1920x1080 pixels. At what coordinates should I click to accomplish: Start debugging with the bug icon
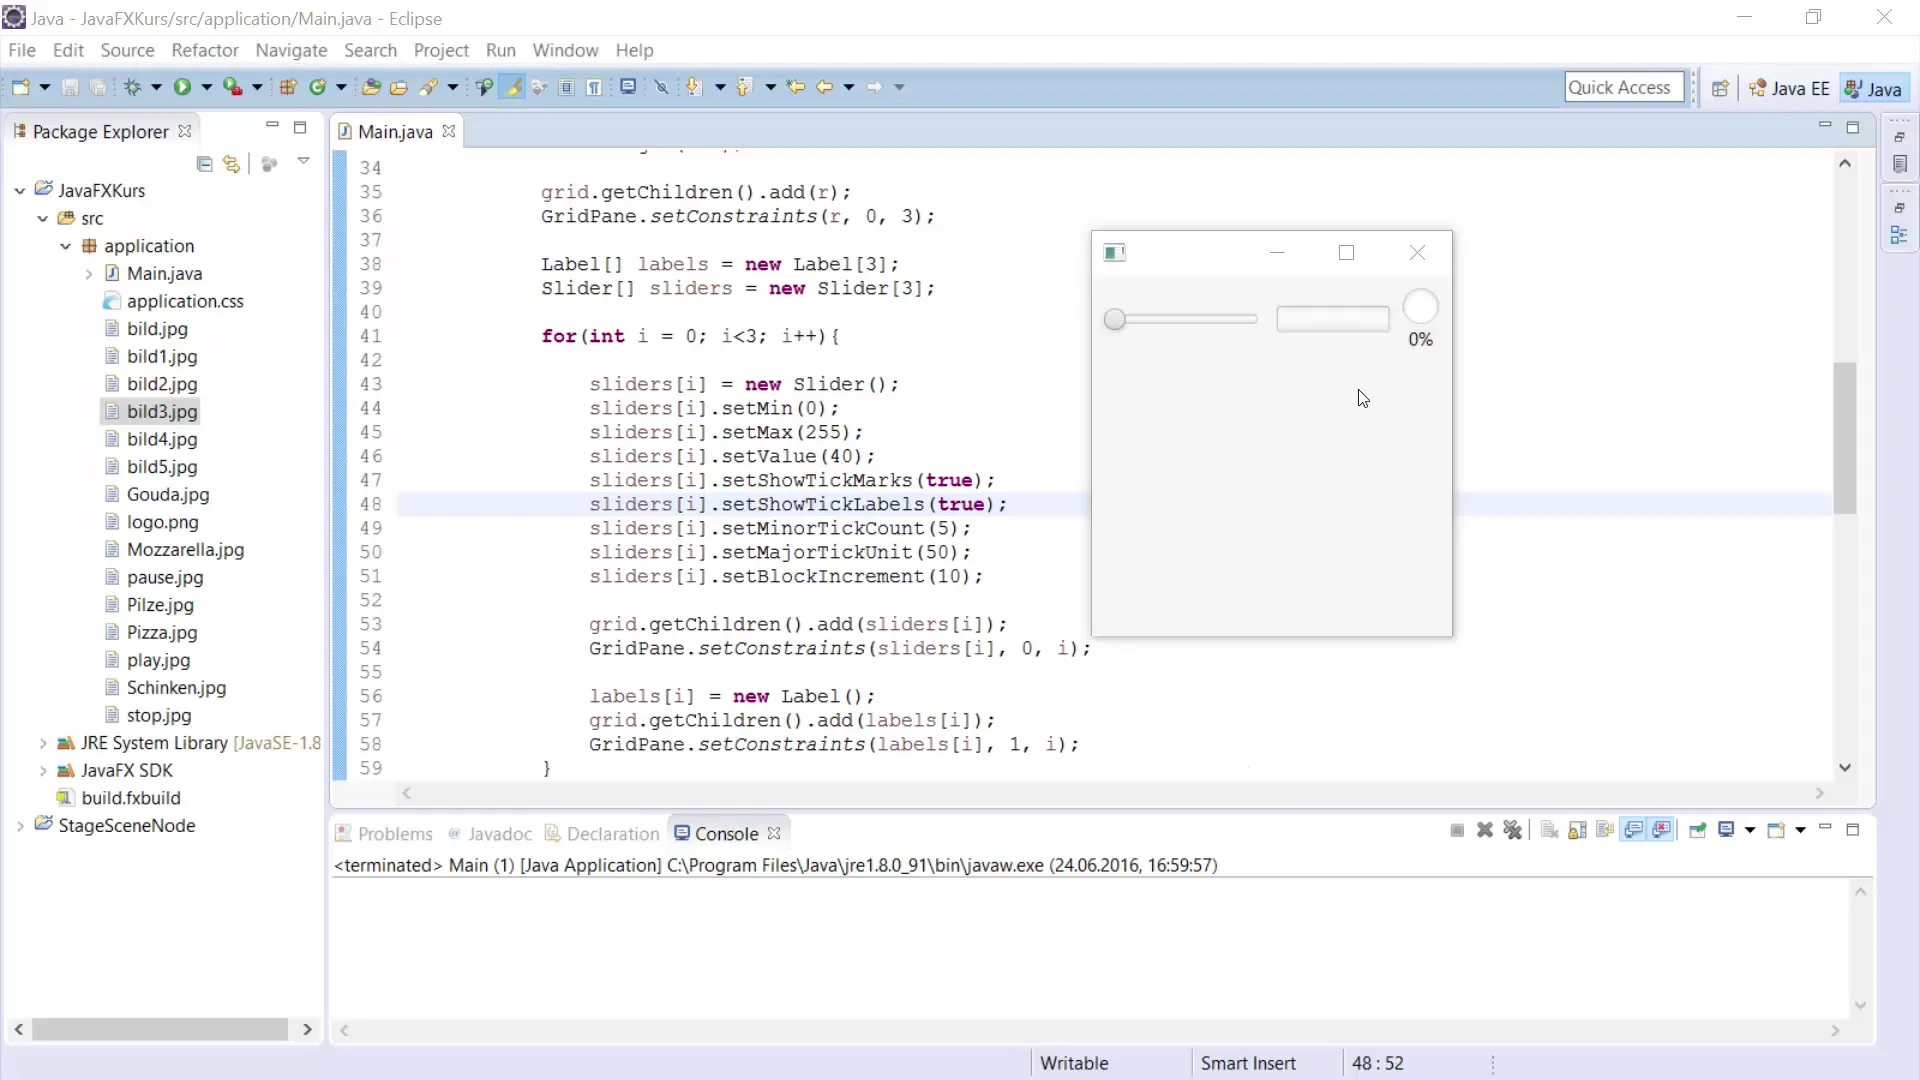coord(132,87)
